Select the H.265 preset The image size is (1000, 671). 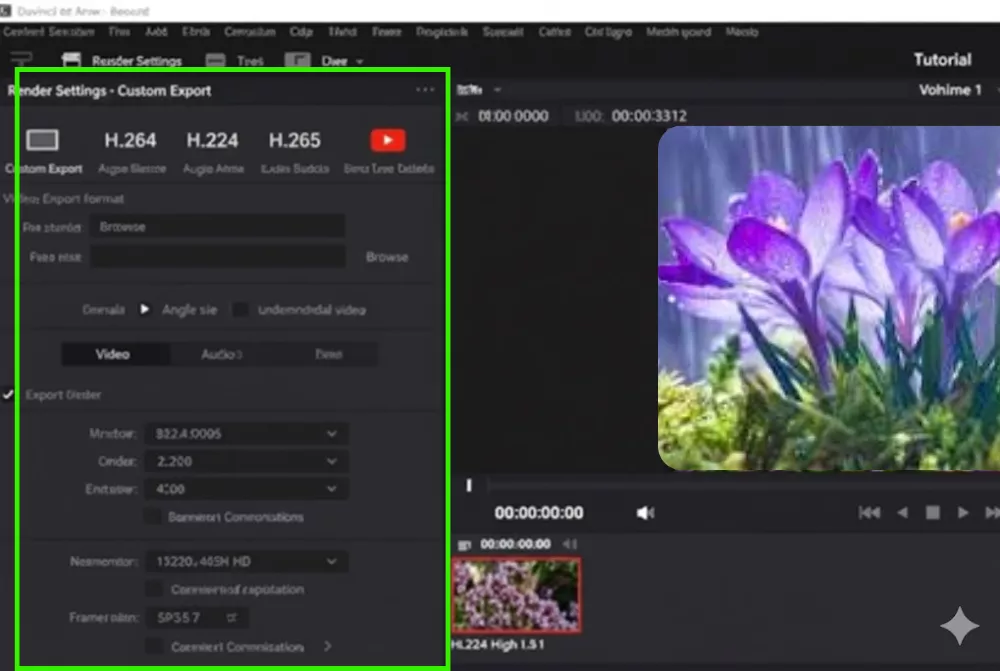click(x=294, y=140)
